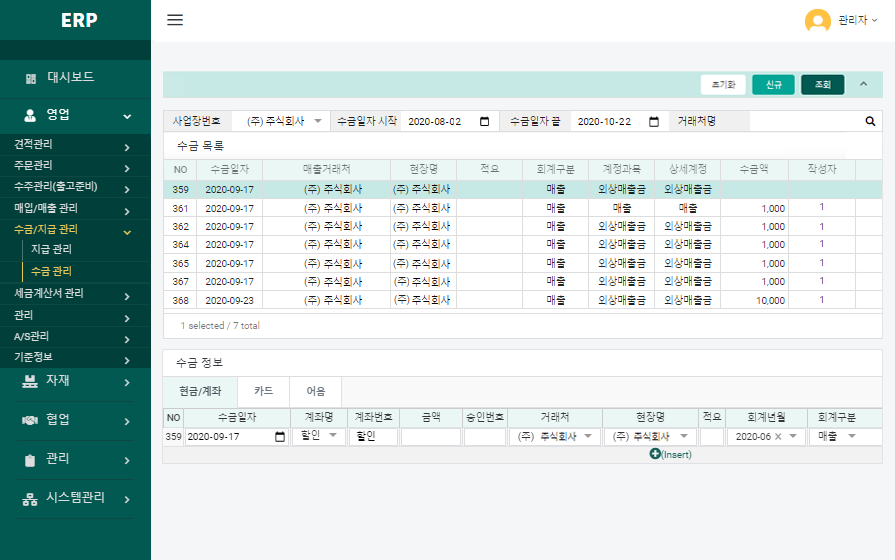Click the ERP logo
895x560 pixels.
click(x=79, y=21)
